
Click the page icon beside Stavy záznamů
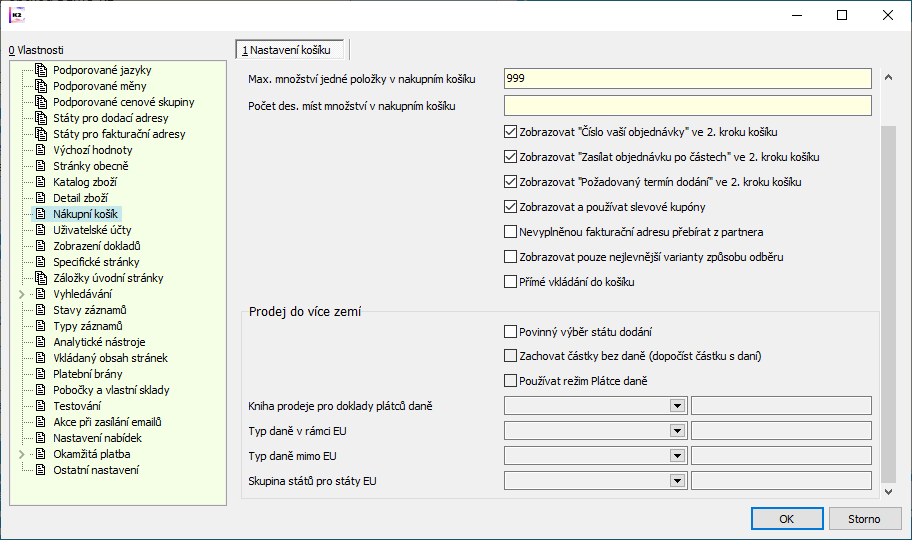tap(41, 310)
